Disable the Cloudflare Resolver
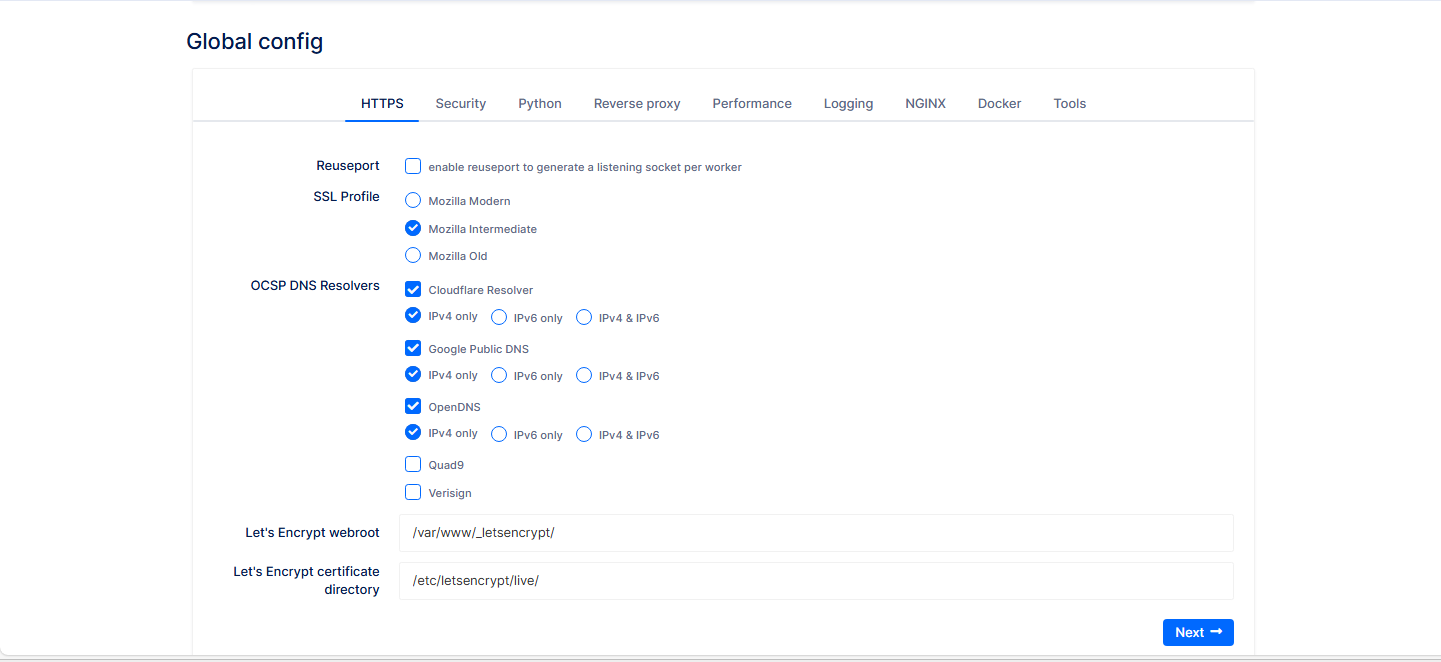The image size is (1441, 662). (413, 289)
